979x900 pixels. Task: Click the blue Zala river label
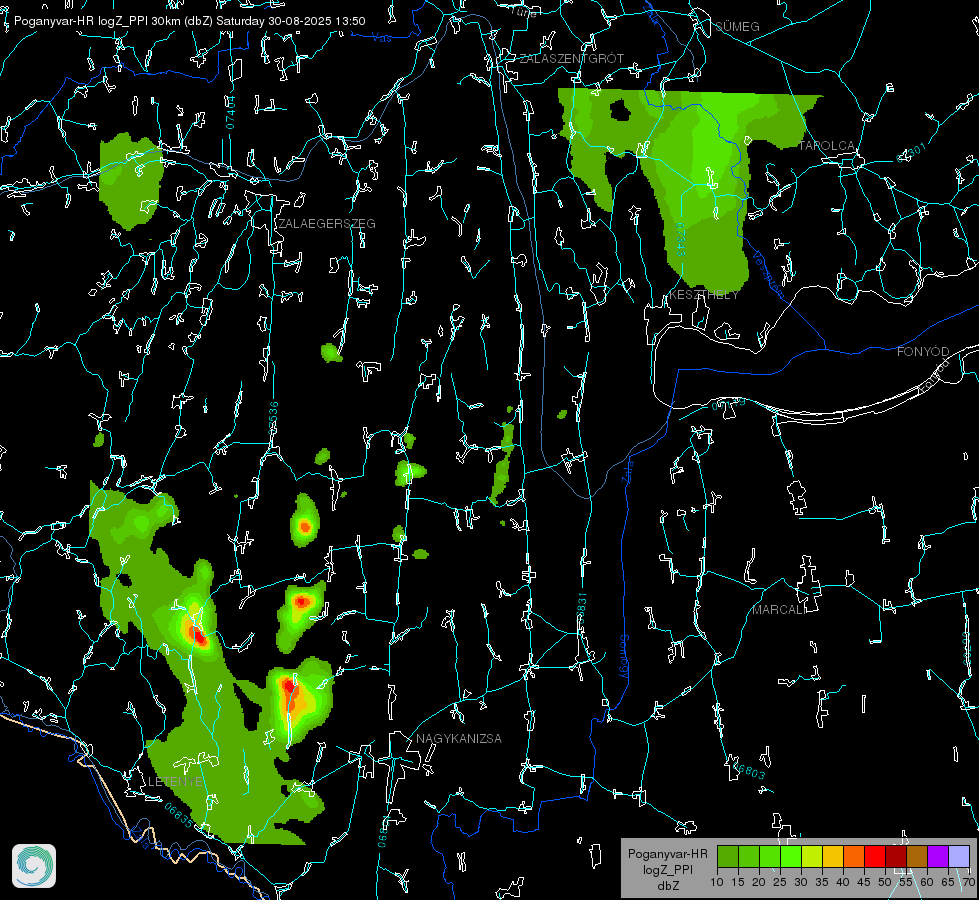627,470
